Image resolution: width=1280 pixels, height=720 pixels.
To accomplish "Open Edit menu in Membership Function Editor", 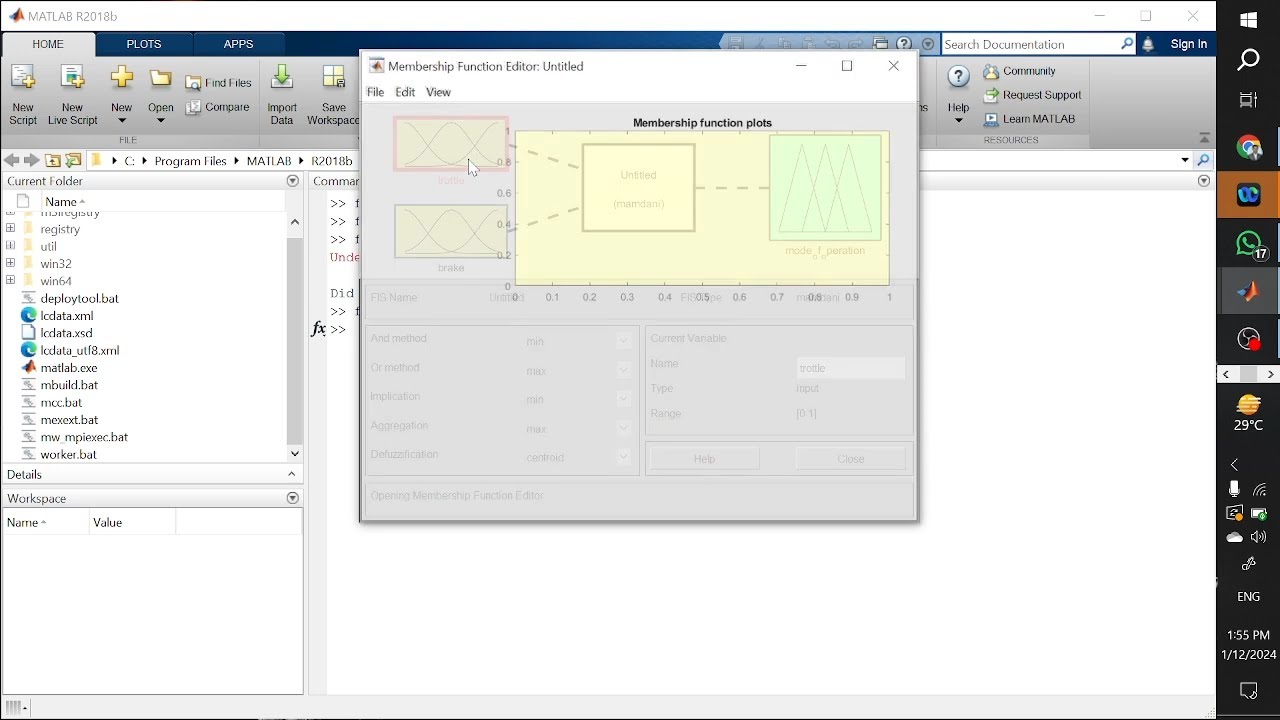I will coord(405,92).
